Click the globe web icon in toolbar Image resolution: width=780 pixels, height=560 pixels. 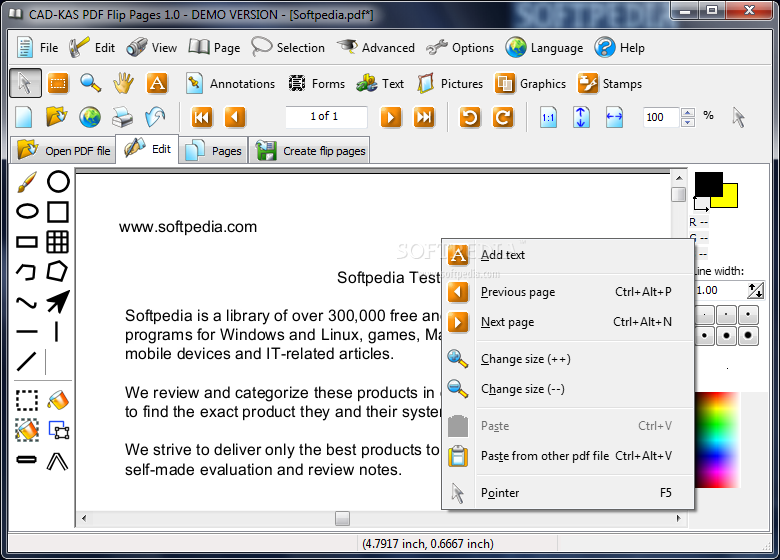90,117
